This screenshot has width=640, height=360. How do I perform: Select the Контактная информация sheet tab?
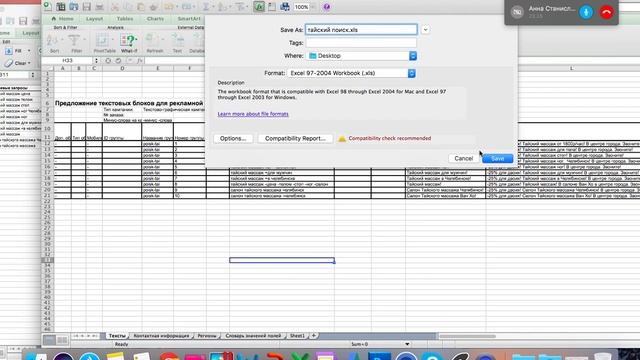click(x=161, y=336)
